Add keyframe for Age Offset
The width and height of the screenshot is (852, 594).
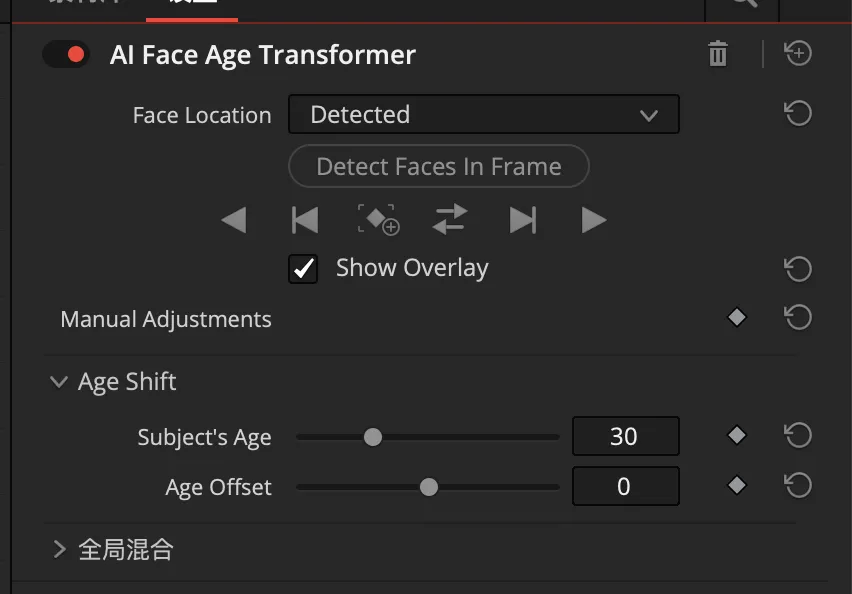pos(737,486)
